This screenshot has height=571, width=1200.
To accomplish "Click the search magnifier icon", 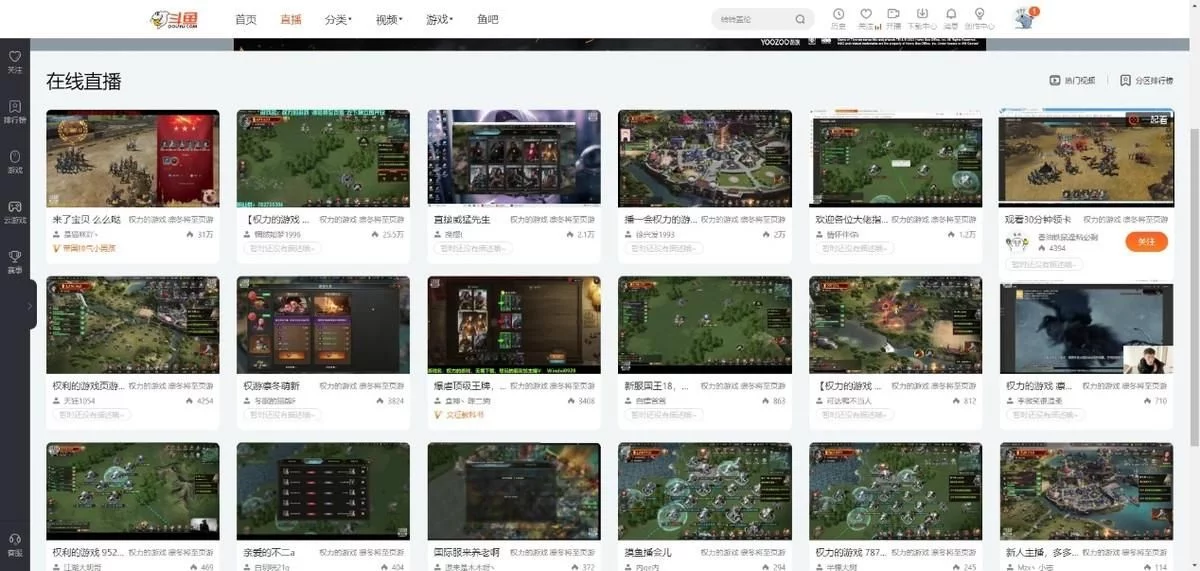I will (x=801, y=19).
